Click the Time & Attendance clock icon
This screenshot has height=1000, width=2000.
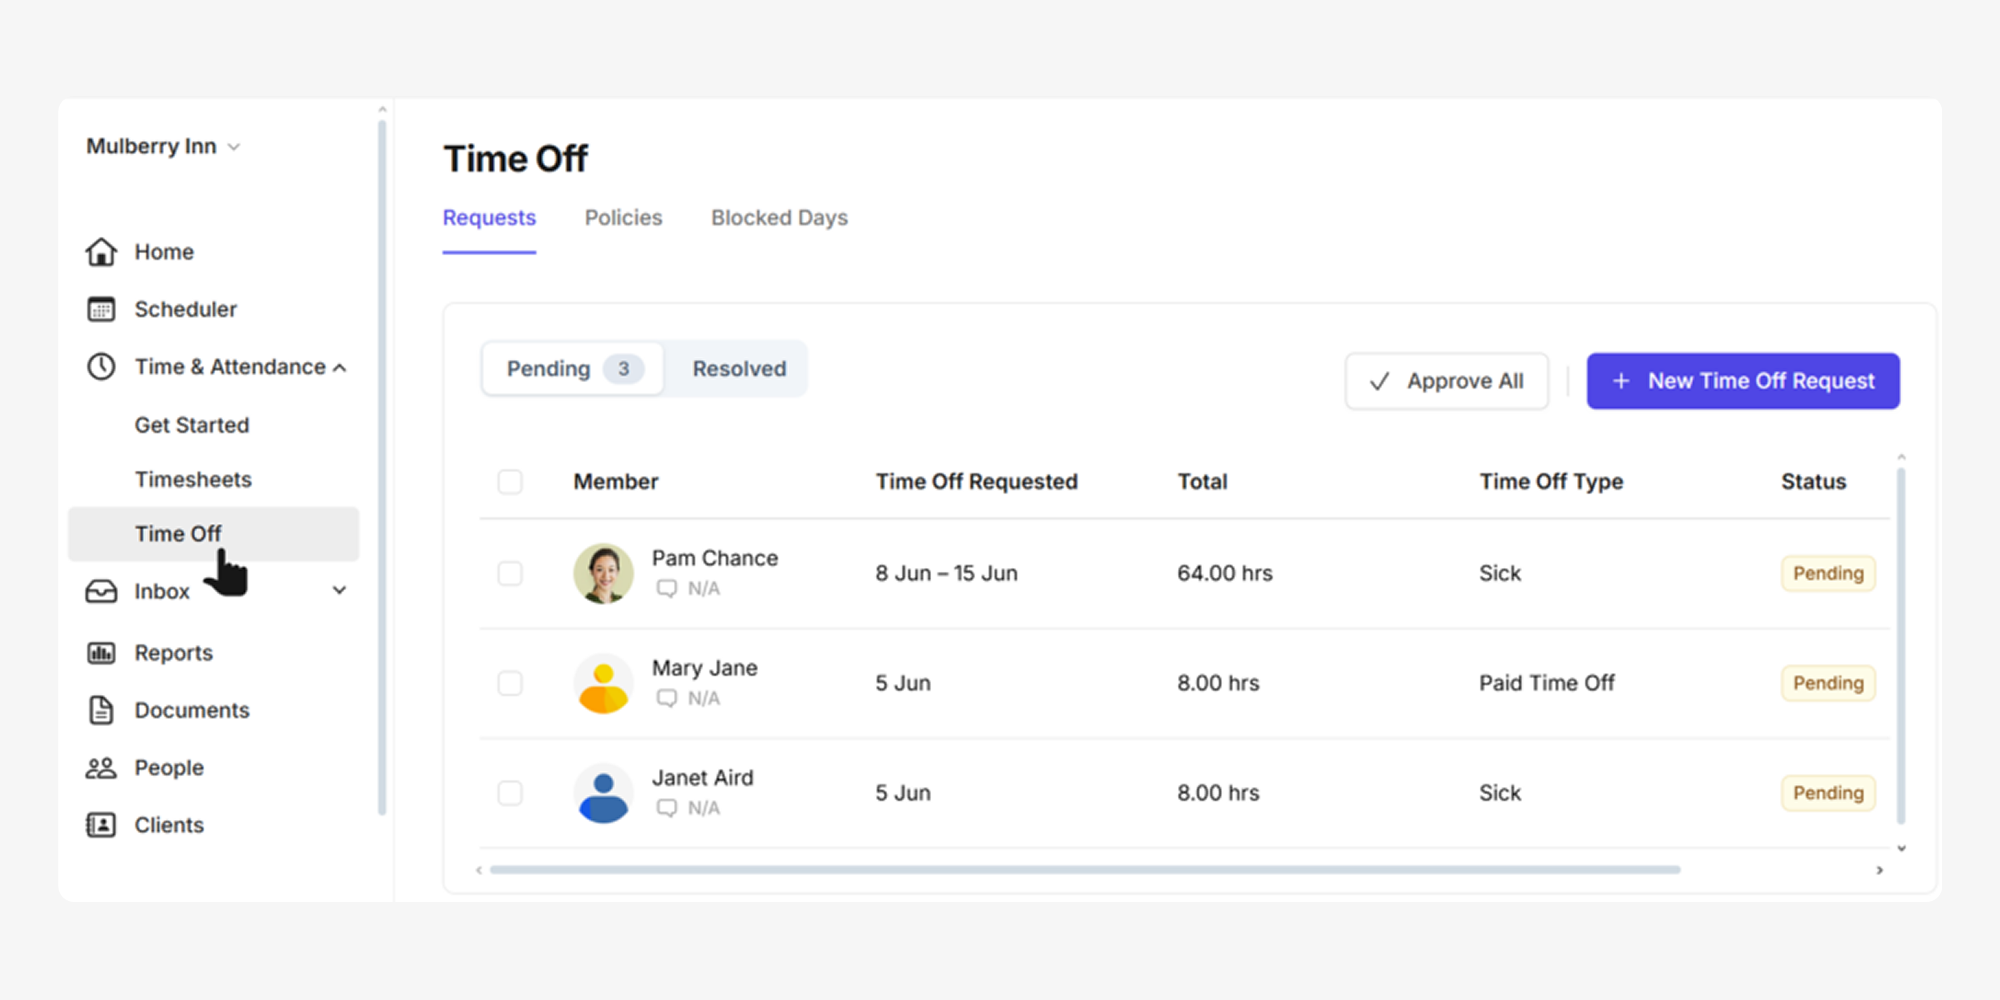tap(101, 367)
